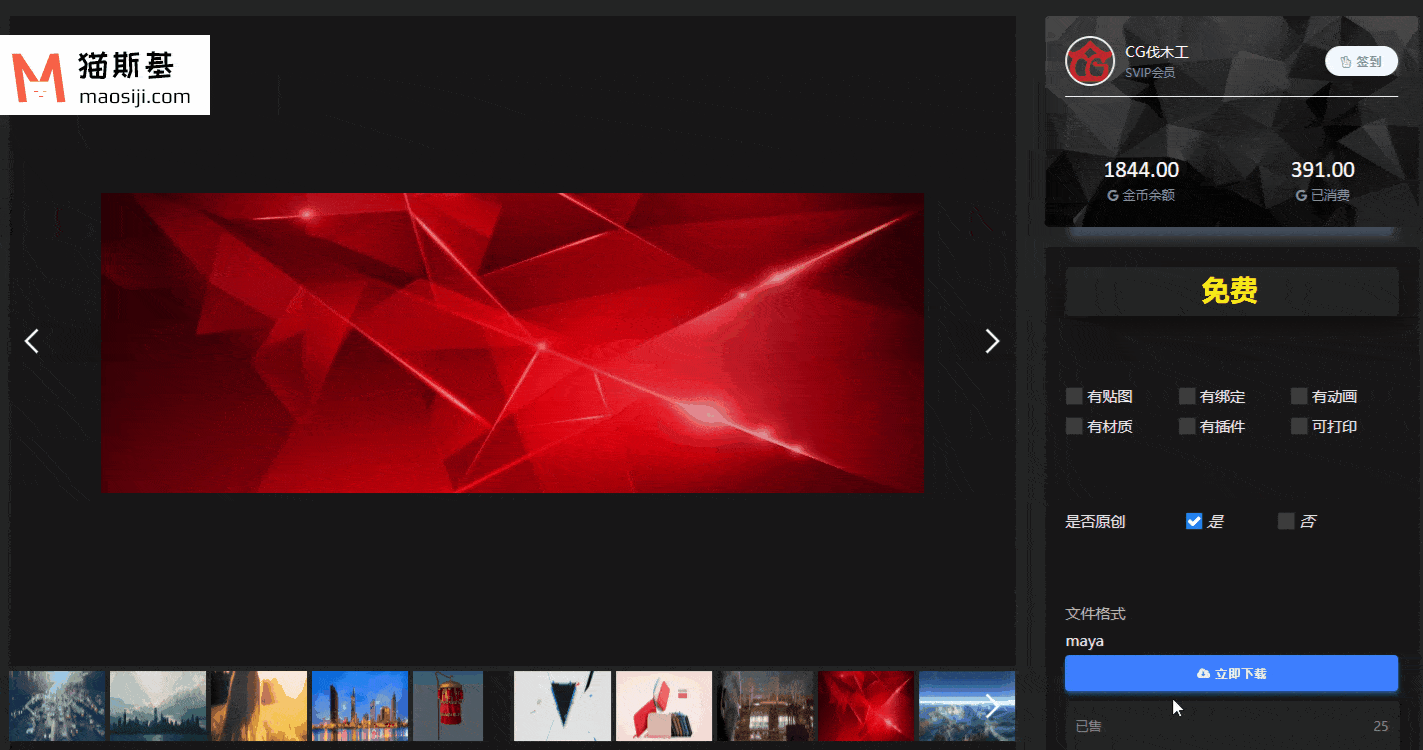This screenshot has height=750, width=1423.
Task: Tick the 有绑定 checkbox
Action: pos(1187,397)
